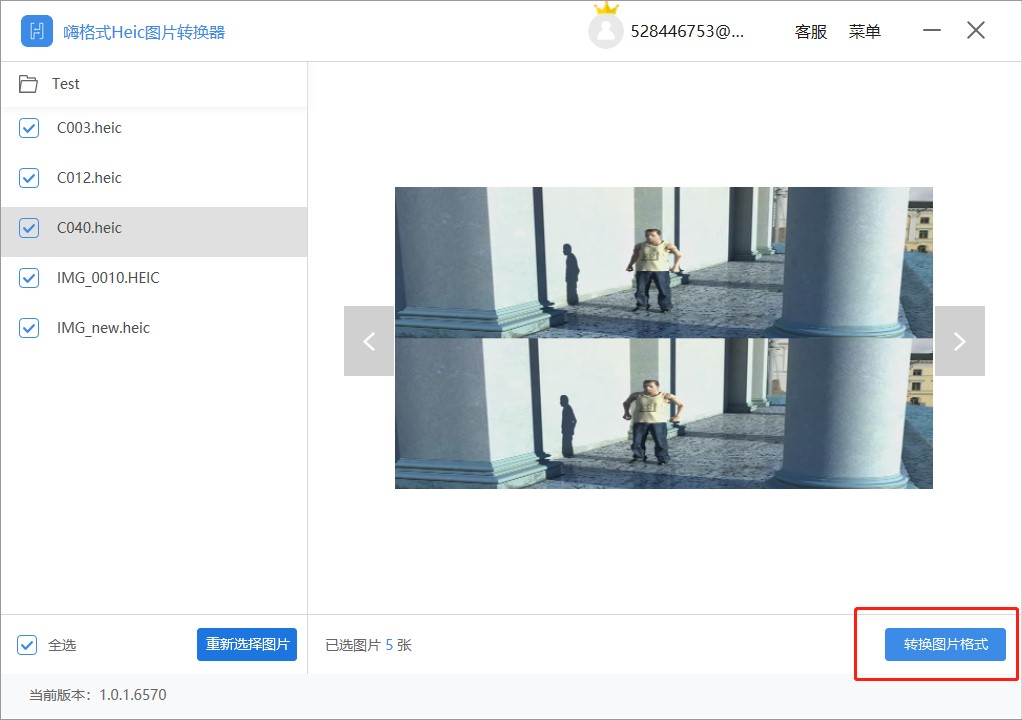
Task: Toggle the C040.heic checkbox
Action: 28,228
